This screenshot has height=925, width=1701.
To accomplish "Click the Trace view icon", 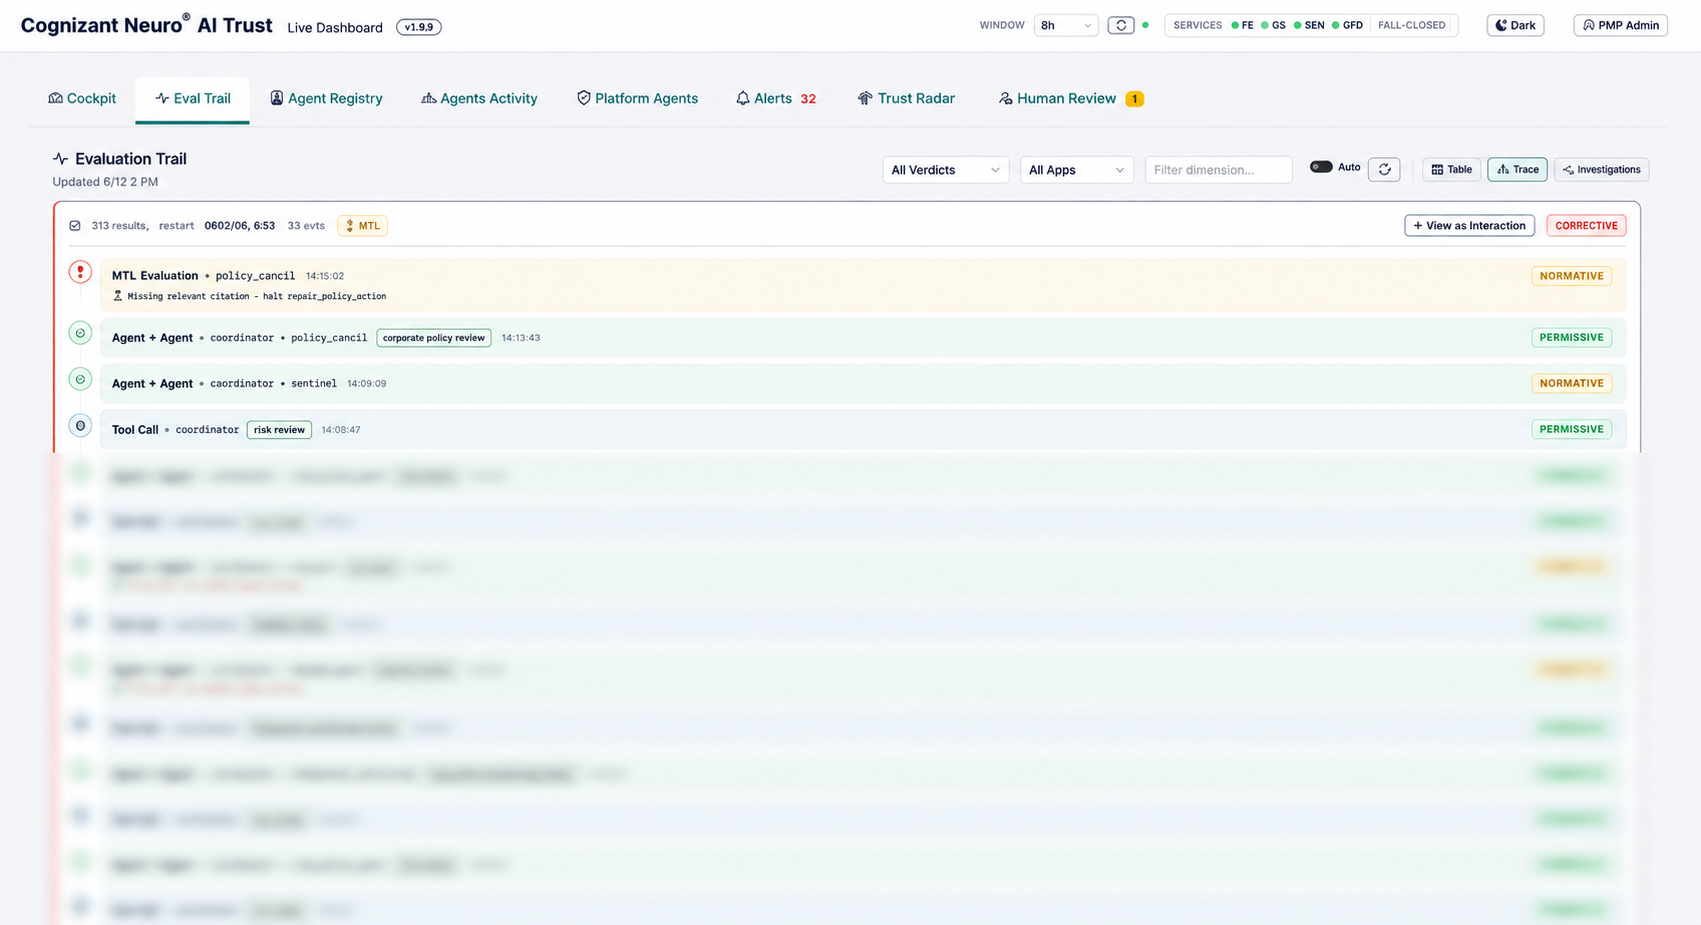I will tap(1503, 170).
